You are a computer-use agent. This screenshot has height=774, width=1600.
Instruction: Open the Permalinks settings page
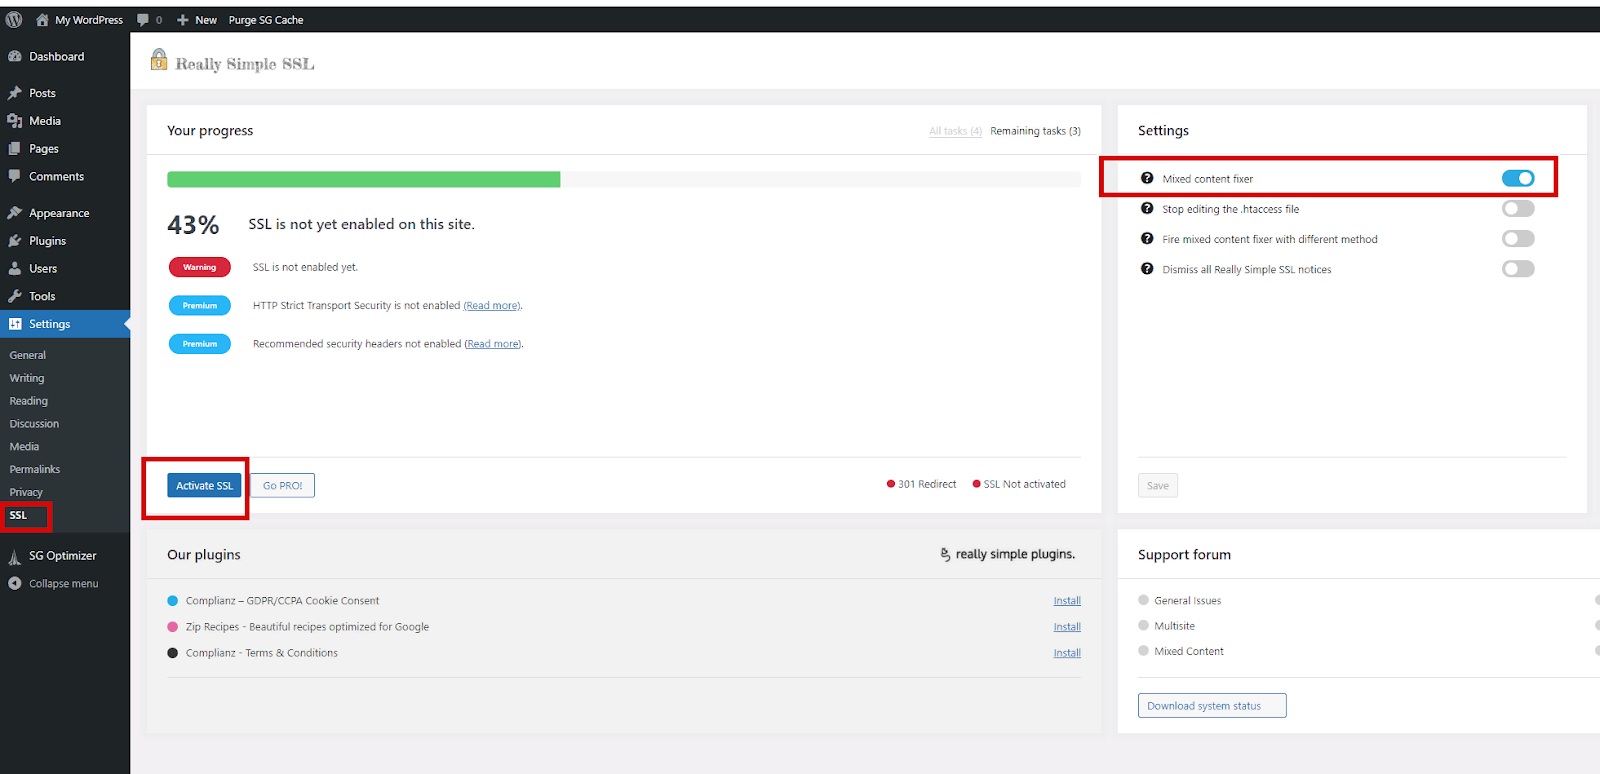[35, 470]
